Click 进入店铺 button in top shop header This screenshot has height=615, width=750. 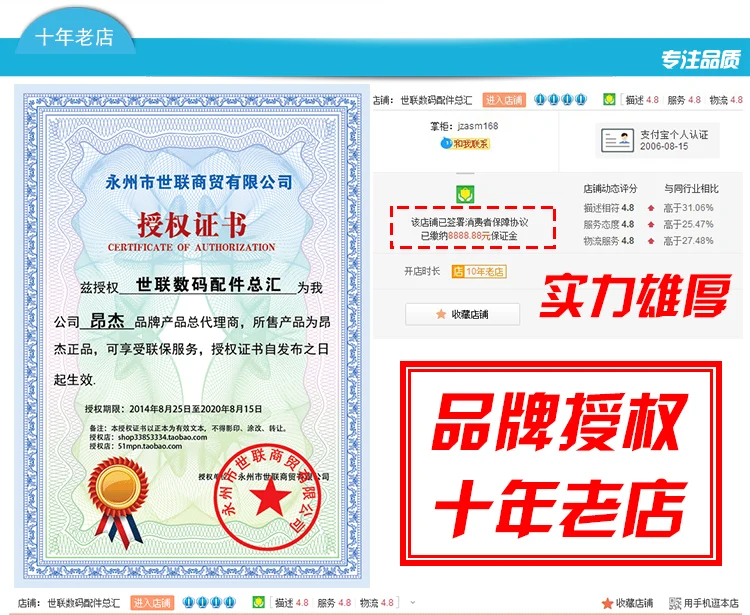click(x=504, y=100)
